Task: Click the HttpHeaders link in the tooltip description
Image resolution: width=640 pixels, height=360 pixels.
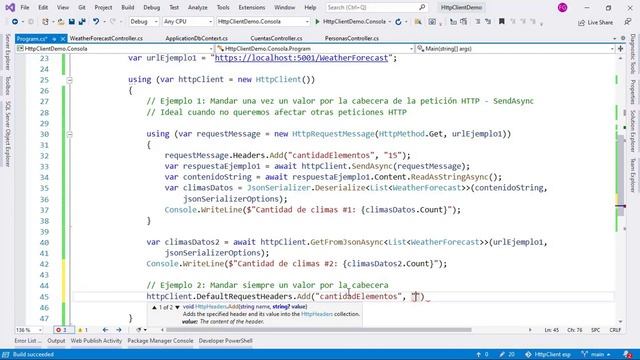Action: click(317, 314)
